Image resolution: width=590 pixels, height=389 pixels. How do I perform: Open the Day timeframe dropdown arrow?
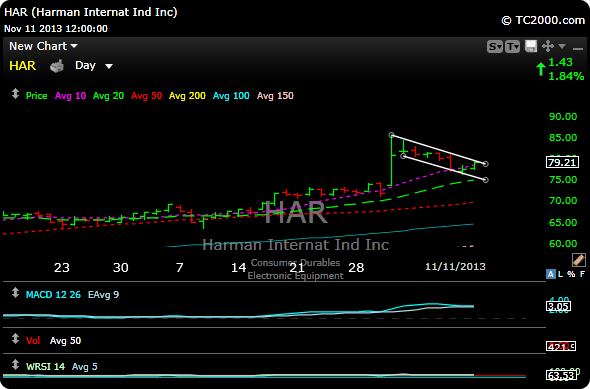point(109,67)
